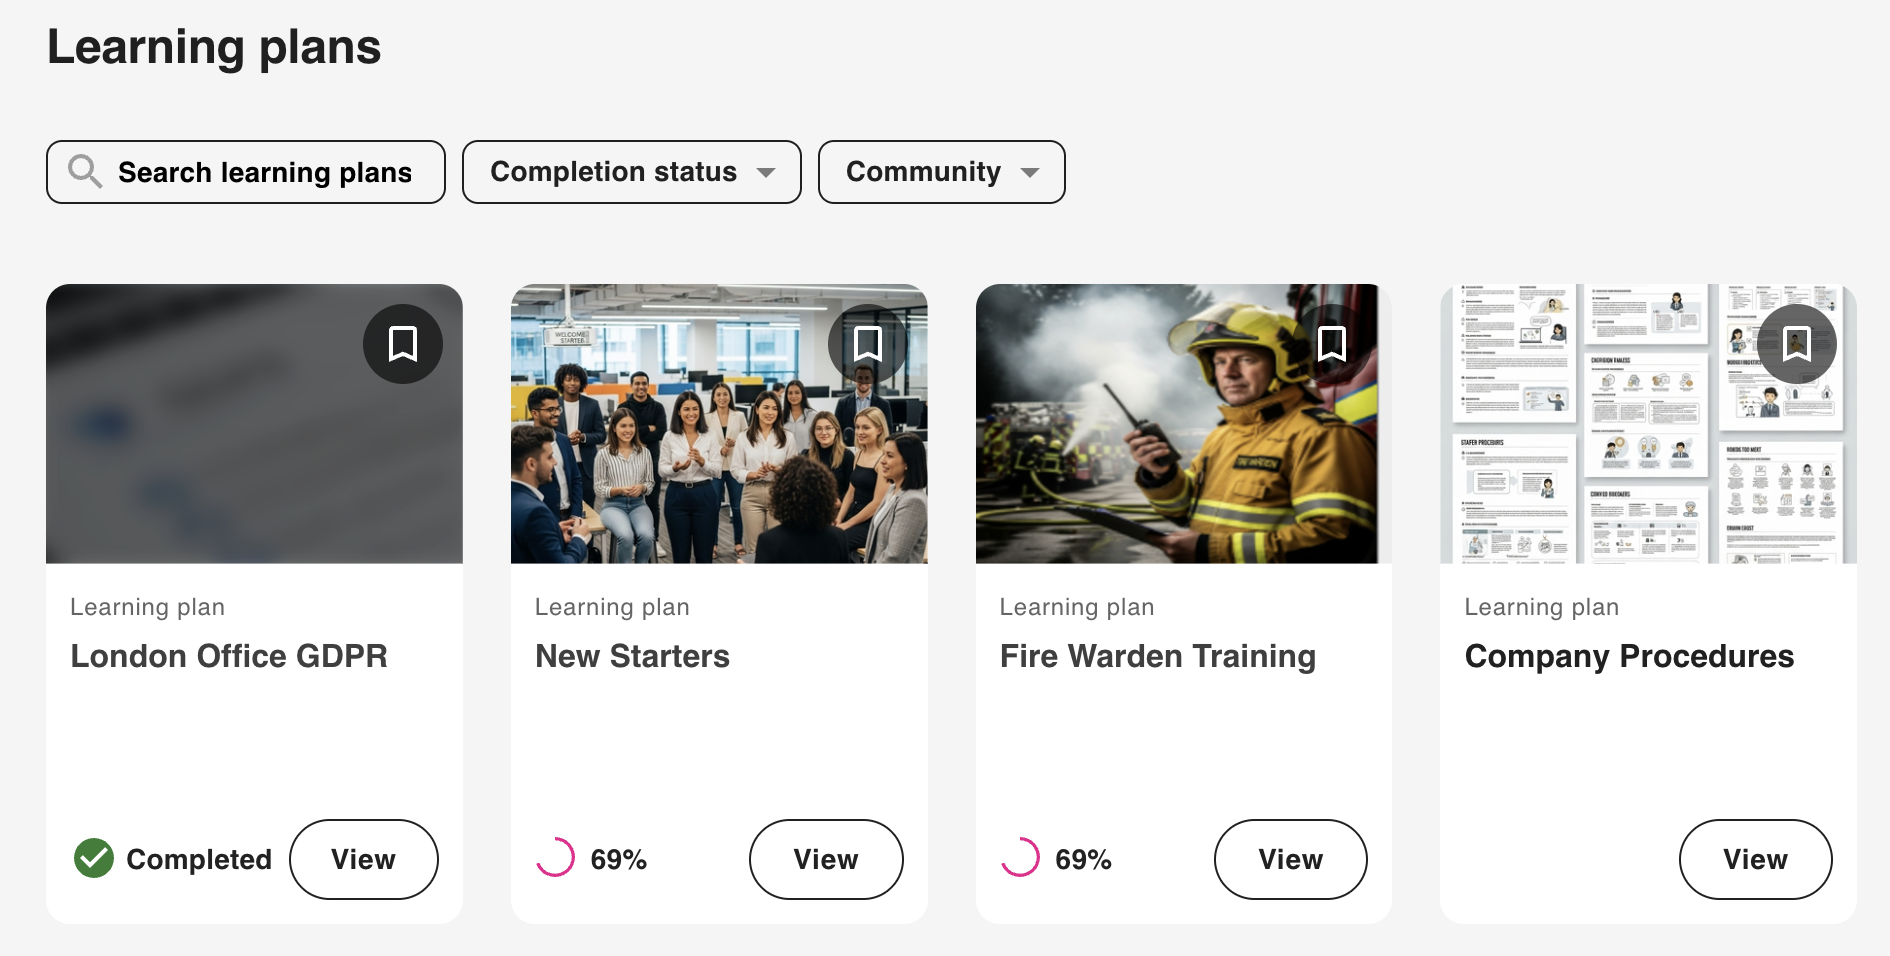Click Fire Warden Training progress ring
1890x956 pixels.
[x=1020, y=858]
